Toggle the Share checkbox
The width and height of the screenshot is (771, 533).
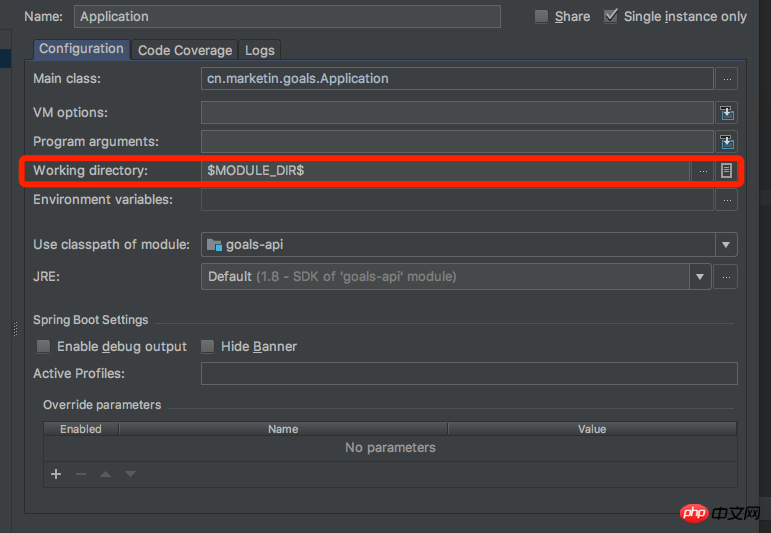click(x=541, y=16)
